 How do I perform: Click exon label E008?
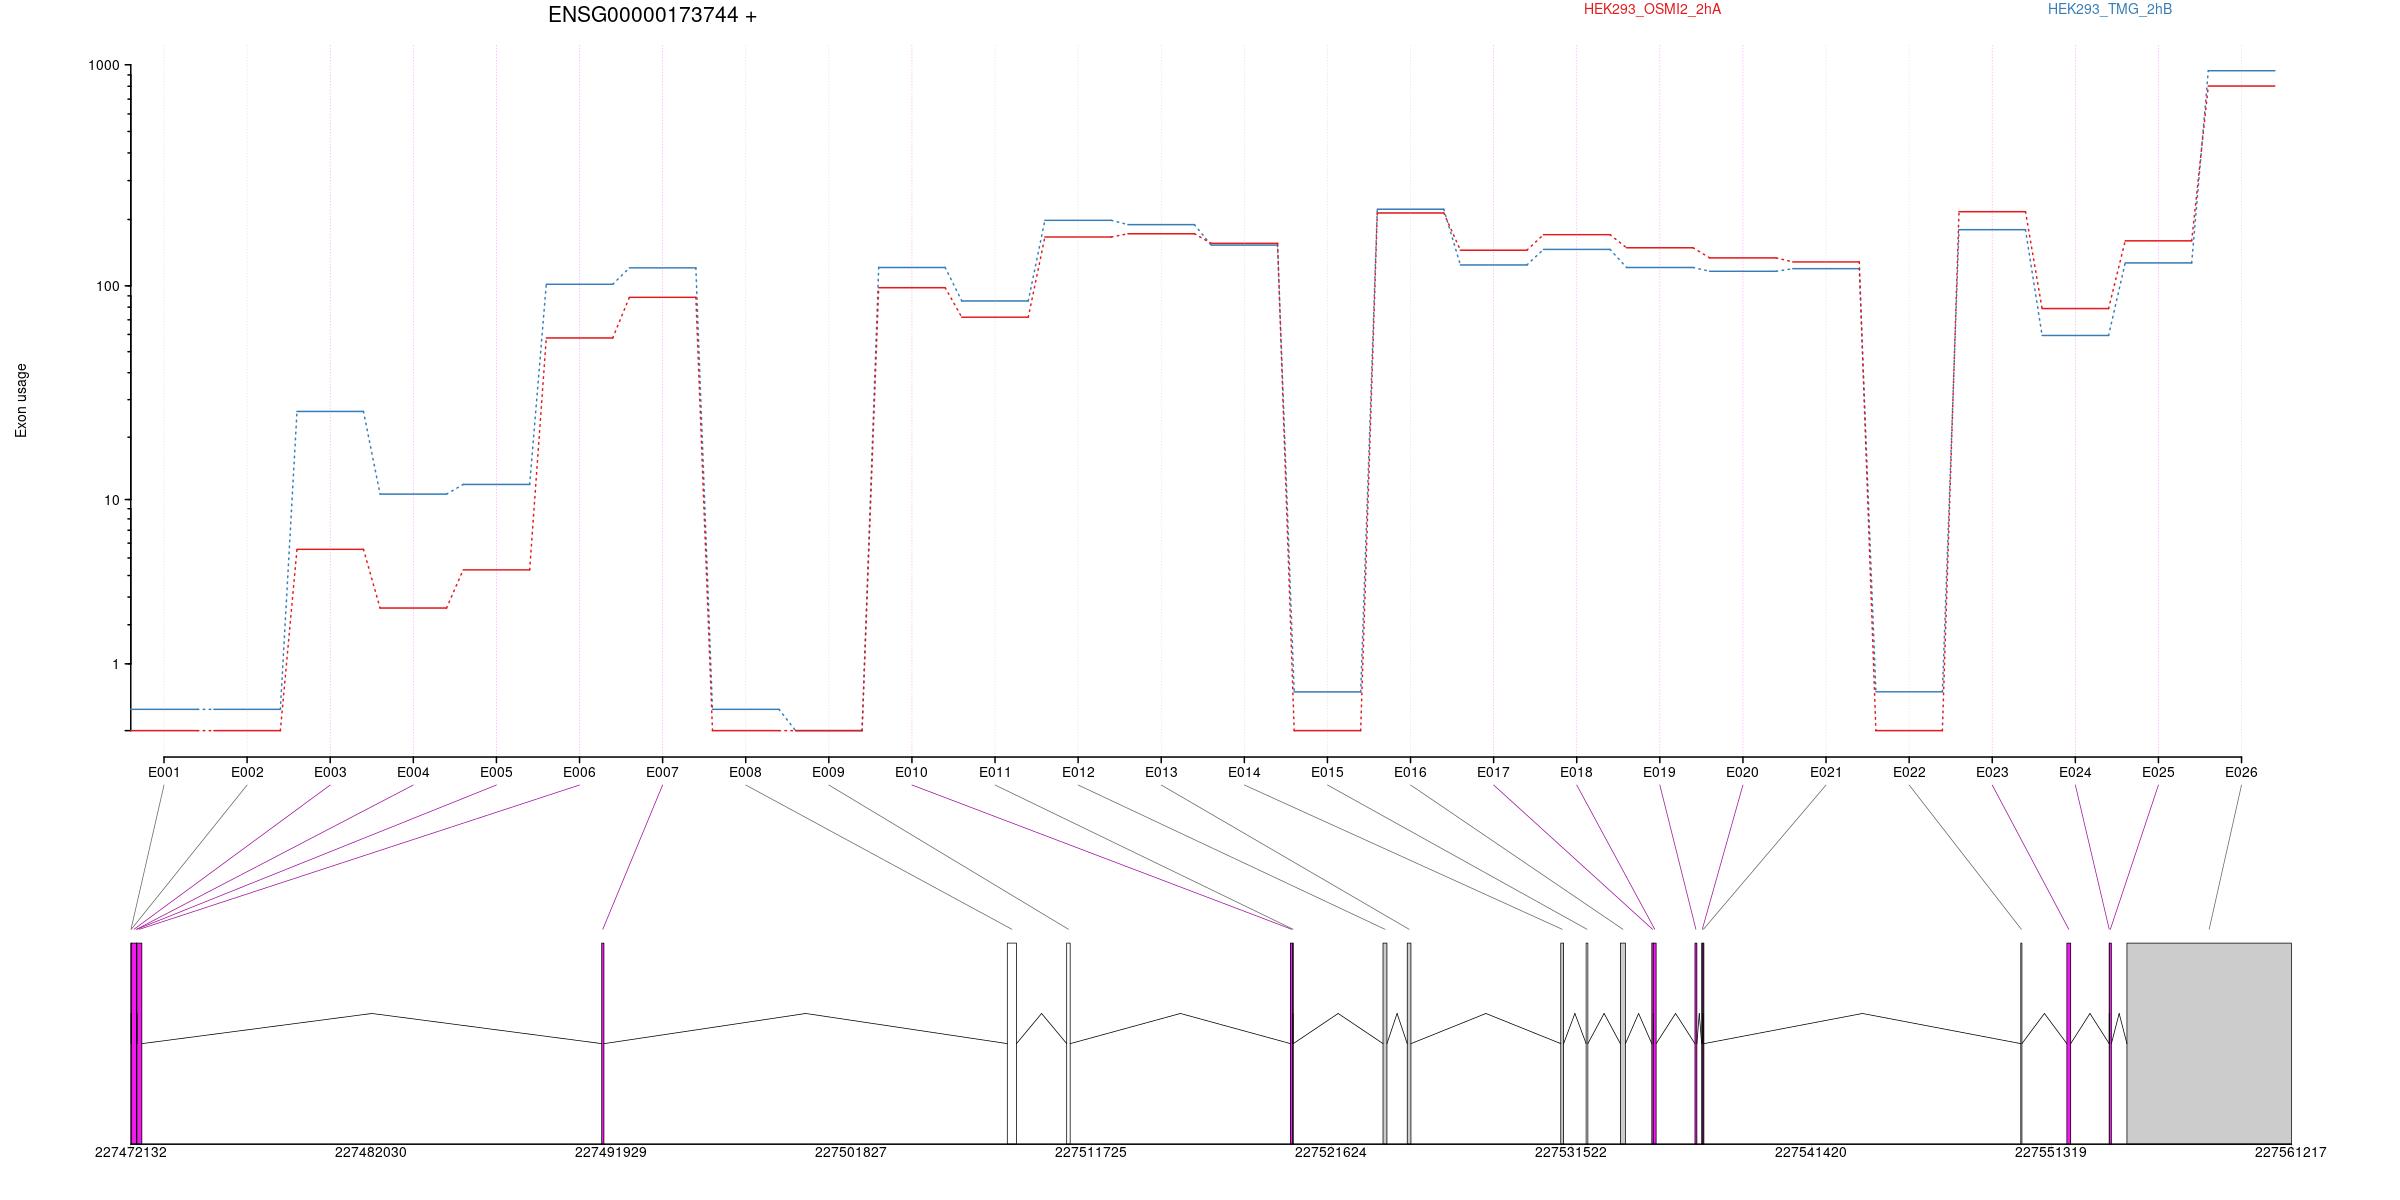[x=745, y=772]
